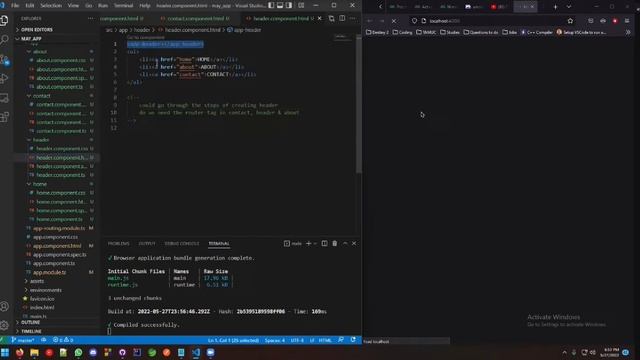Open the Customize Layout control

click(301, 5)
